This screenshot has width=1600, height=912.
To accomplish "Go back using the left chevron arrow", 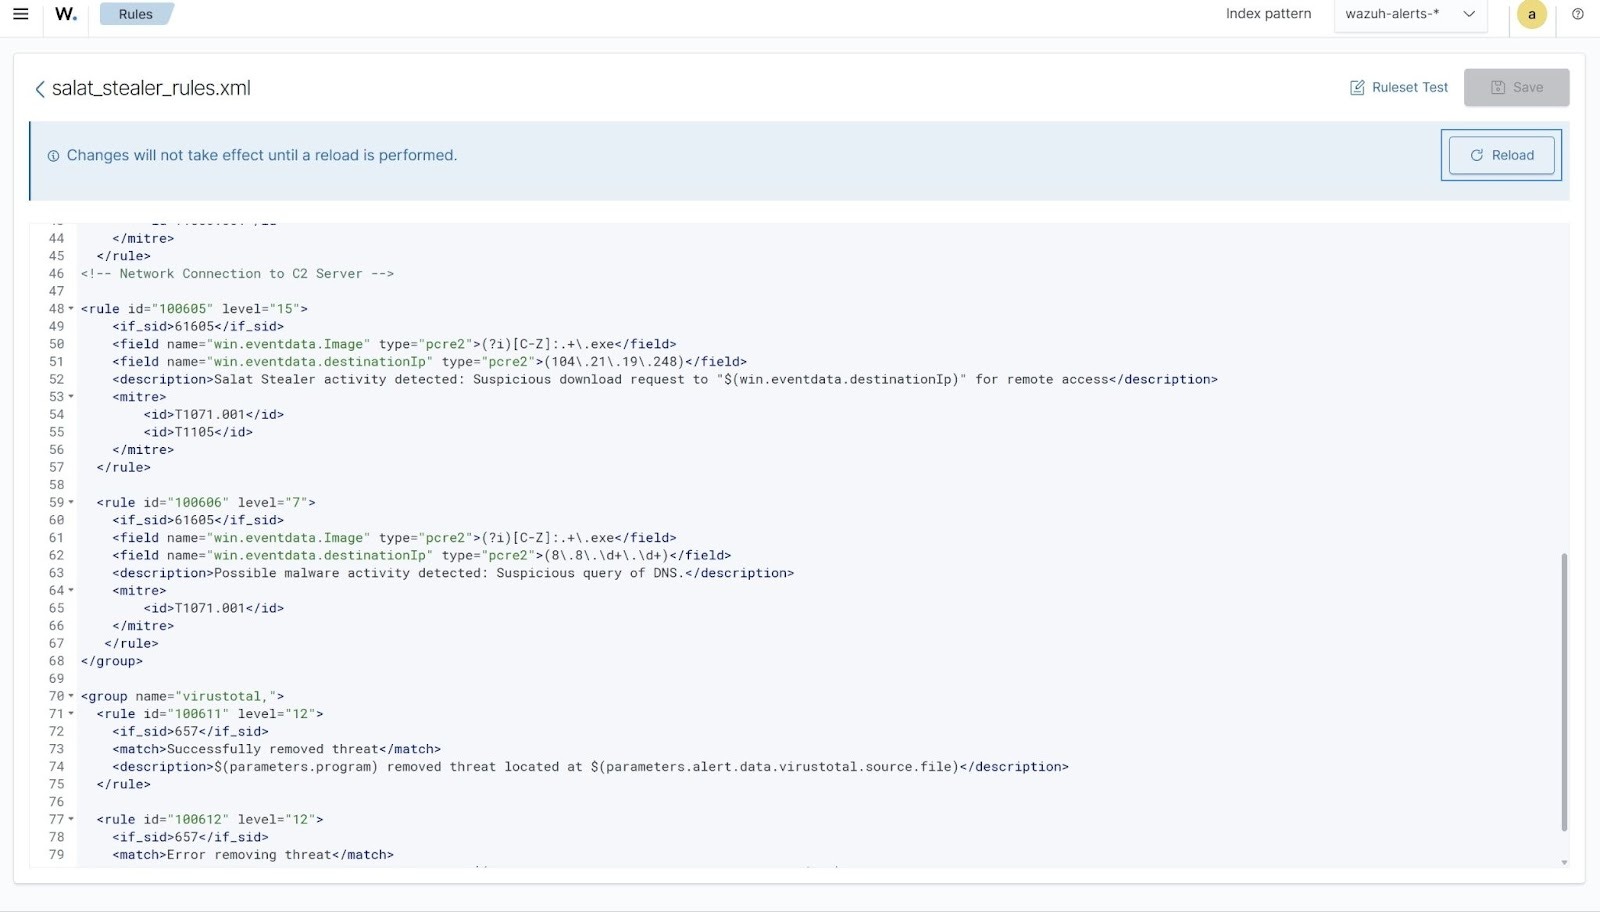I will [x=40, y=89].
